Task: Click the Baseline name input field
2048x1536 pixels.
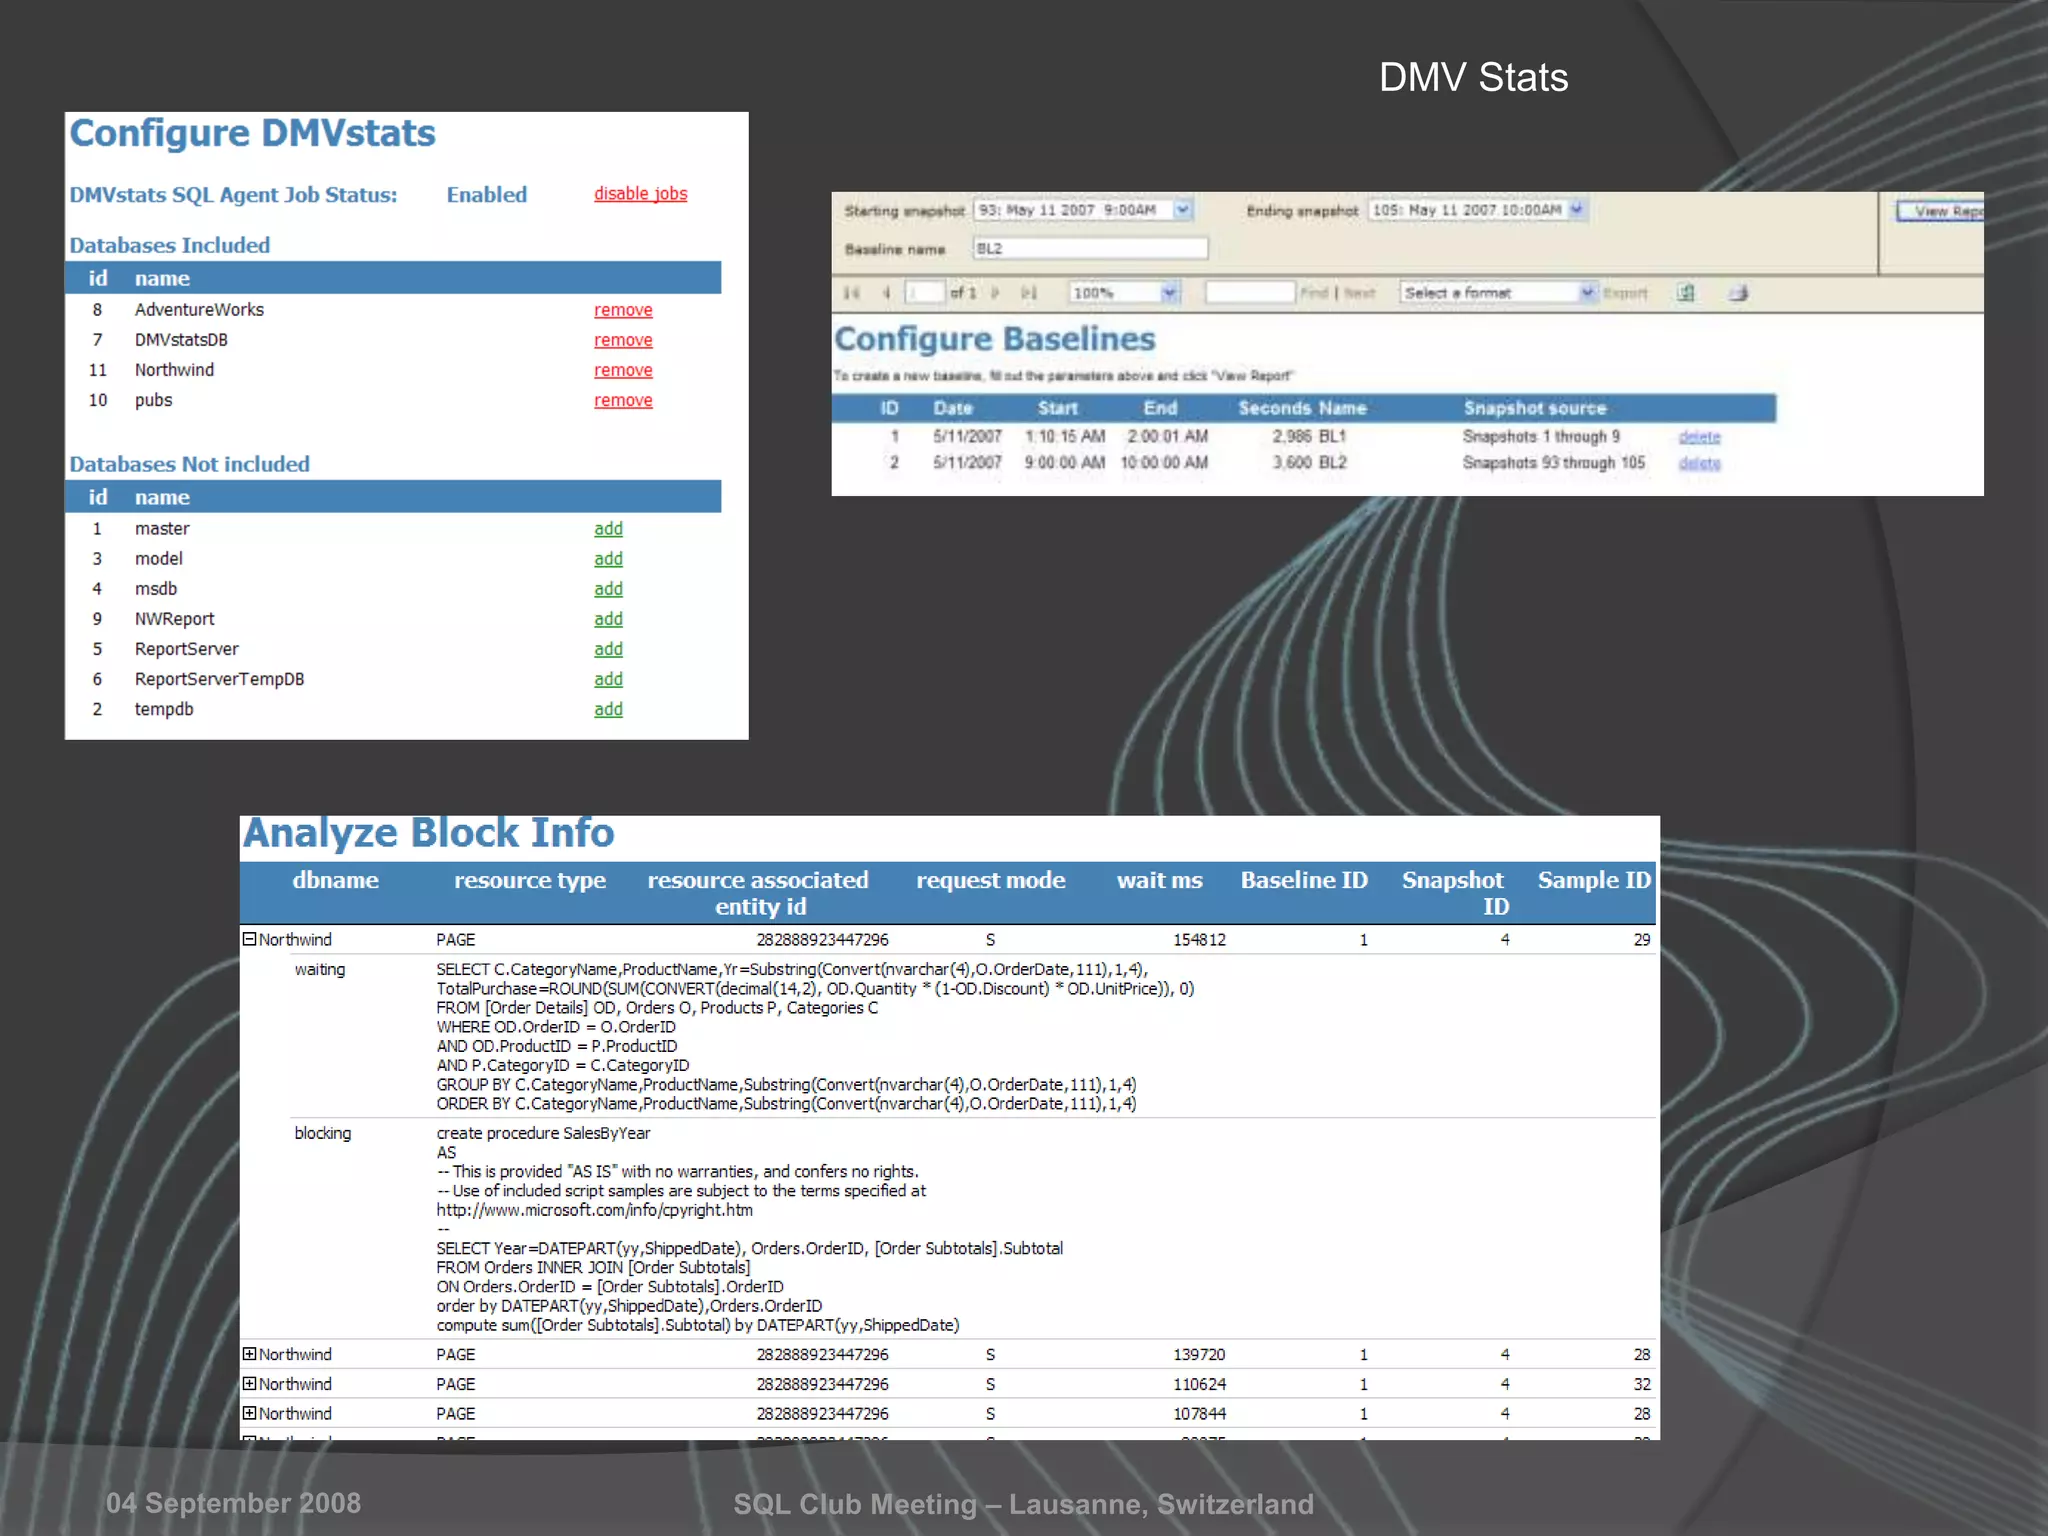Action: [1089, 249]
